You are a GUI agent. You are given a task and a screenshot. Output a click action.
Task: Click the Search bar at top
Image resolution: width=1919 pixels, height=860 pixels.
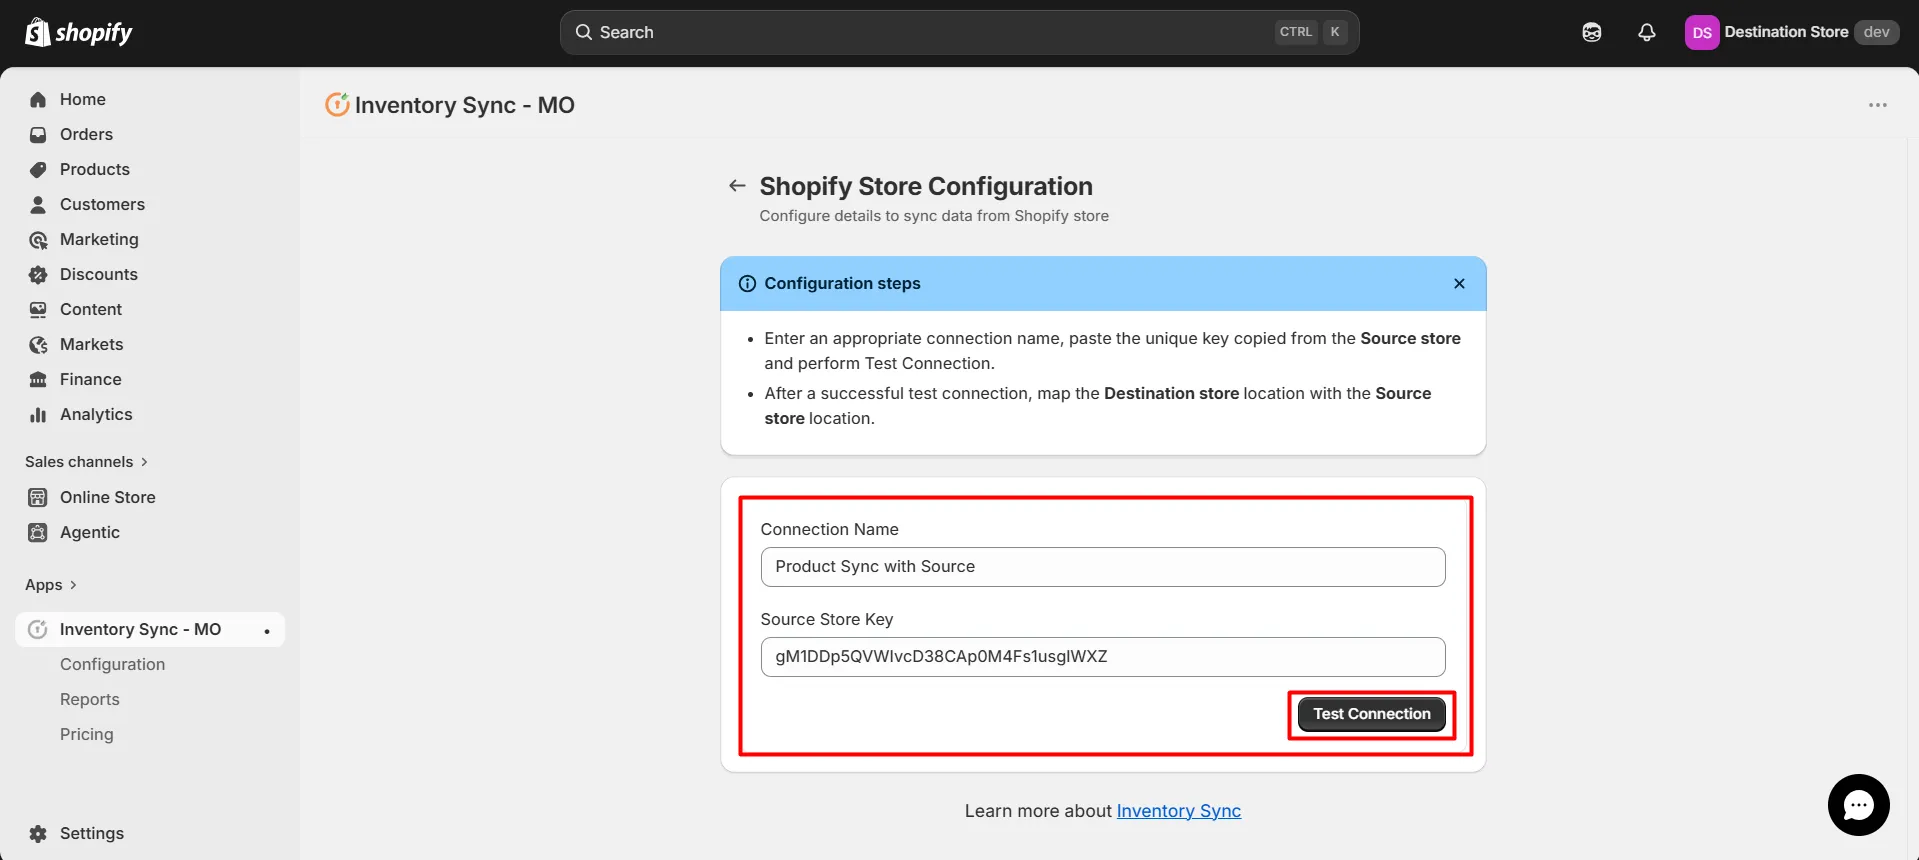tap(959, 32)
